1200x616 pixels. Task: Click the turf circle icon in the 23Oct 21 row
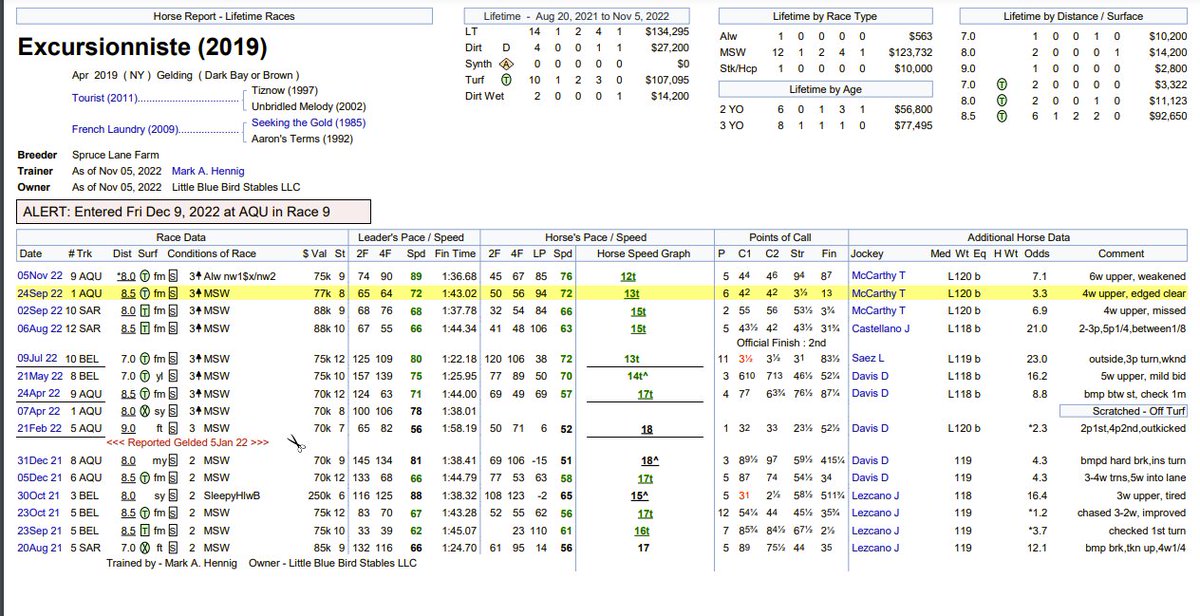(x=145, y=514)
